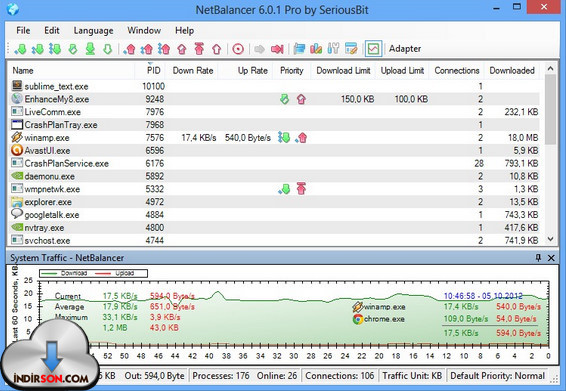Click the grey right arrow toolbar icon
Viewport: 566px width, 391px height.
(259, 49)
